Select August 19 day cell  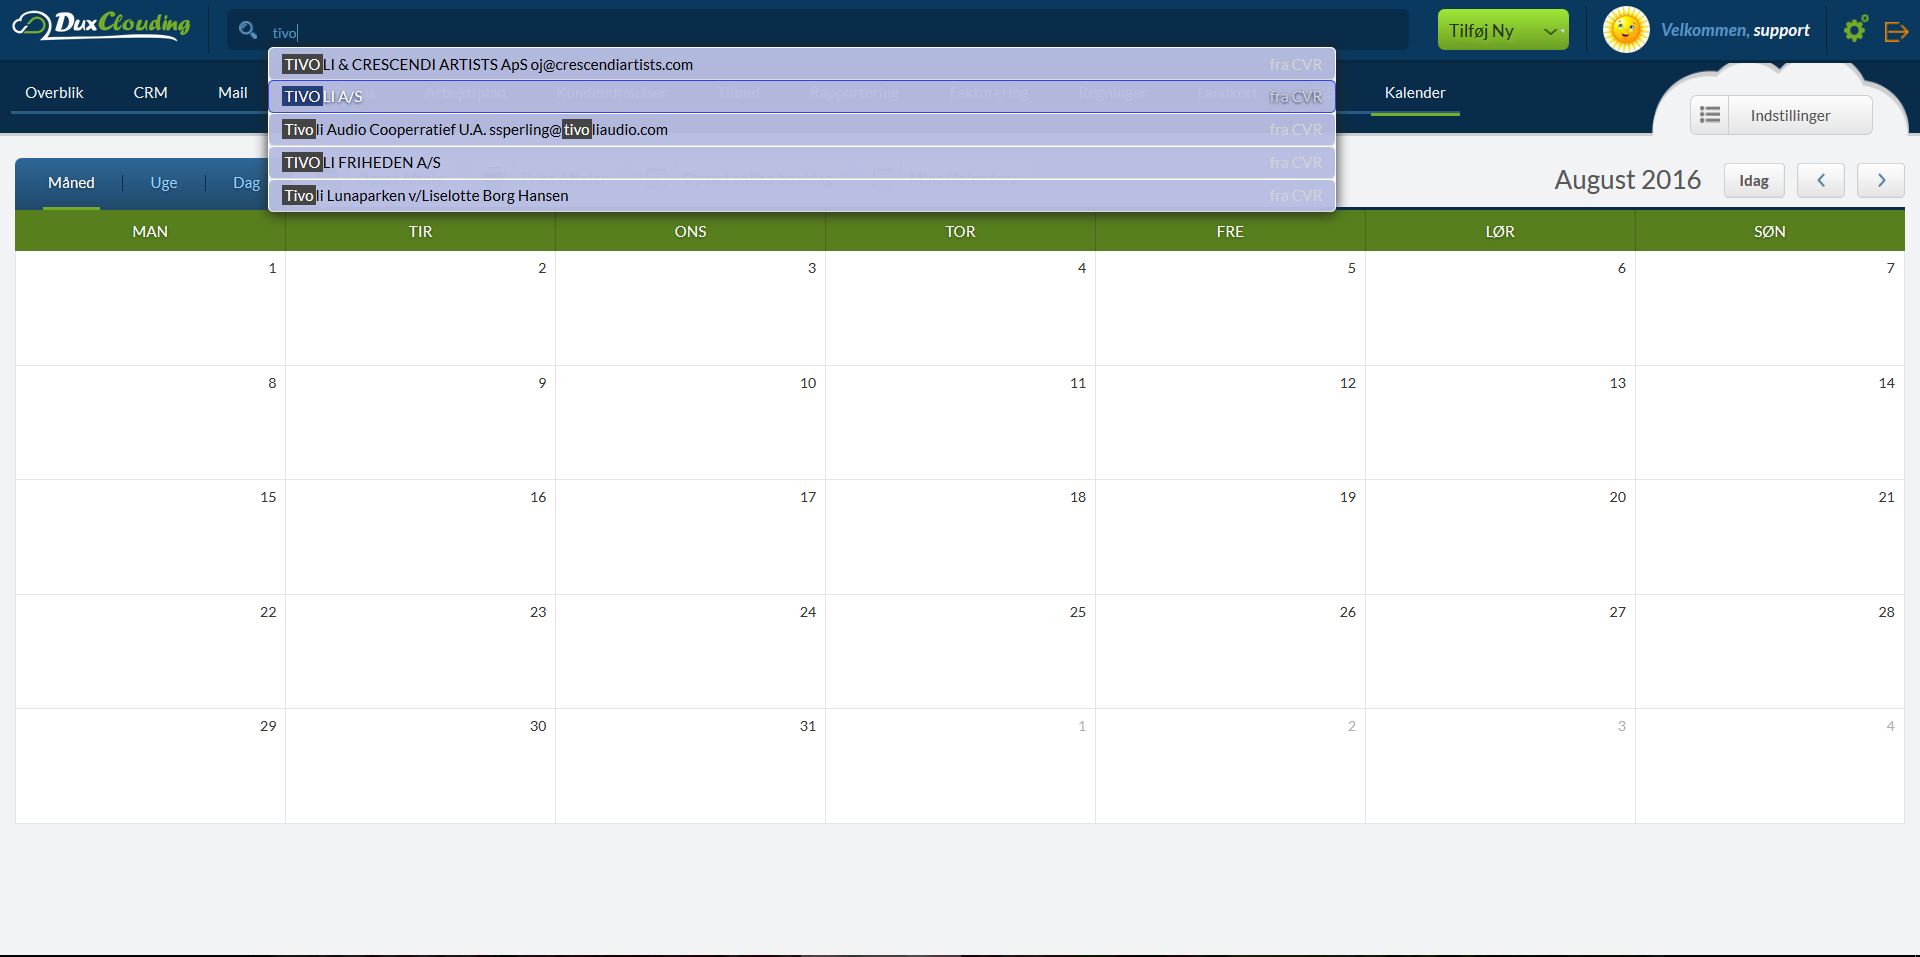coord(1230,537)
